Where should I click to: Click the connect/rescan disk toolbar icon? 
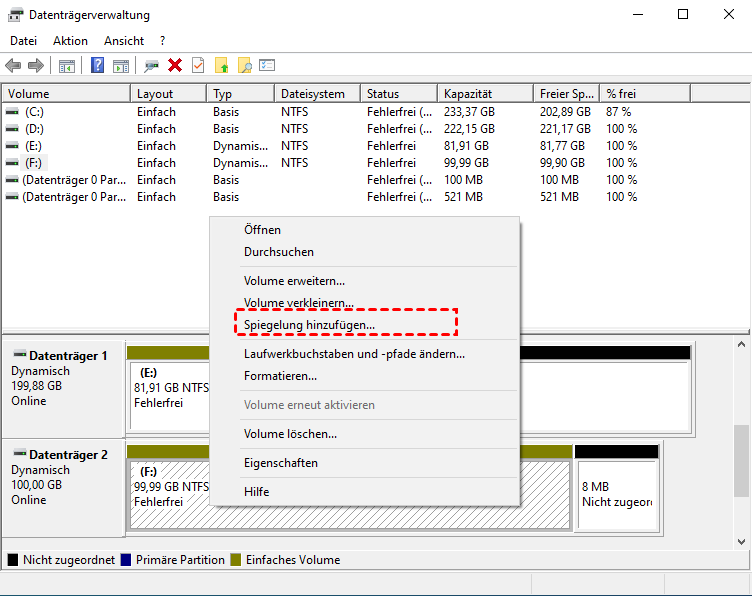coord(152,66)
